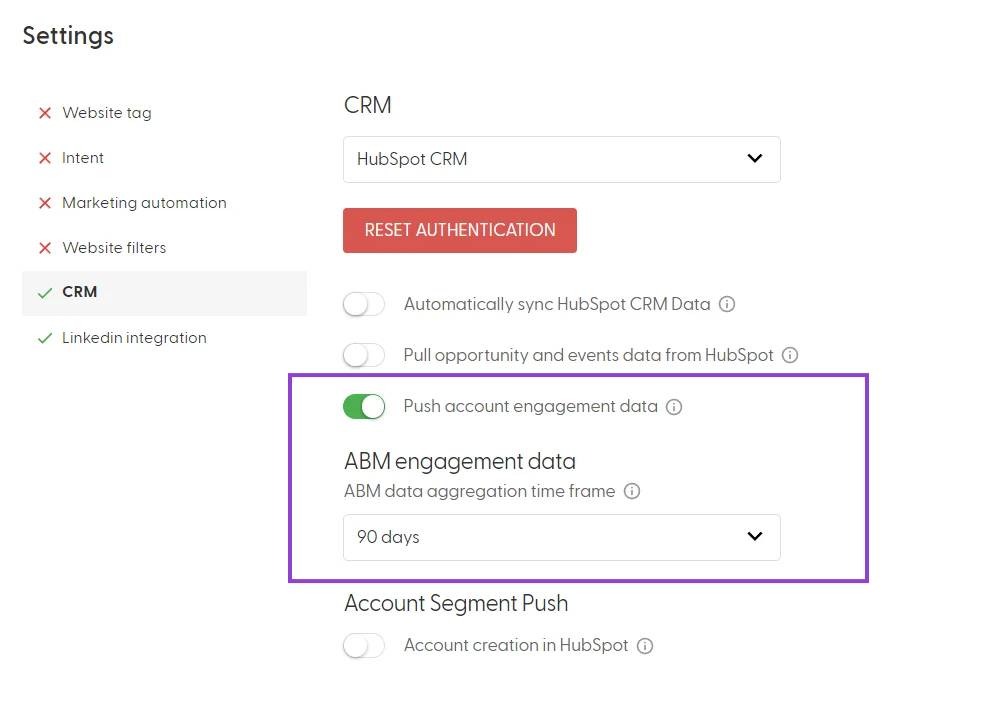Image resolution: width=982 pixels, height=717 pixels.
Task: Click info icon beside ABM data aggregation time frame
Action: pos(632,491)
